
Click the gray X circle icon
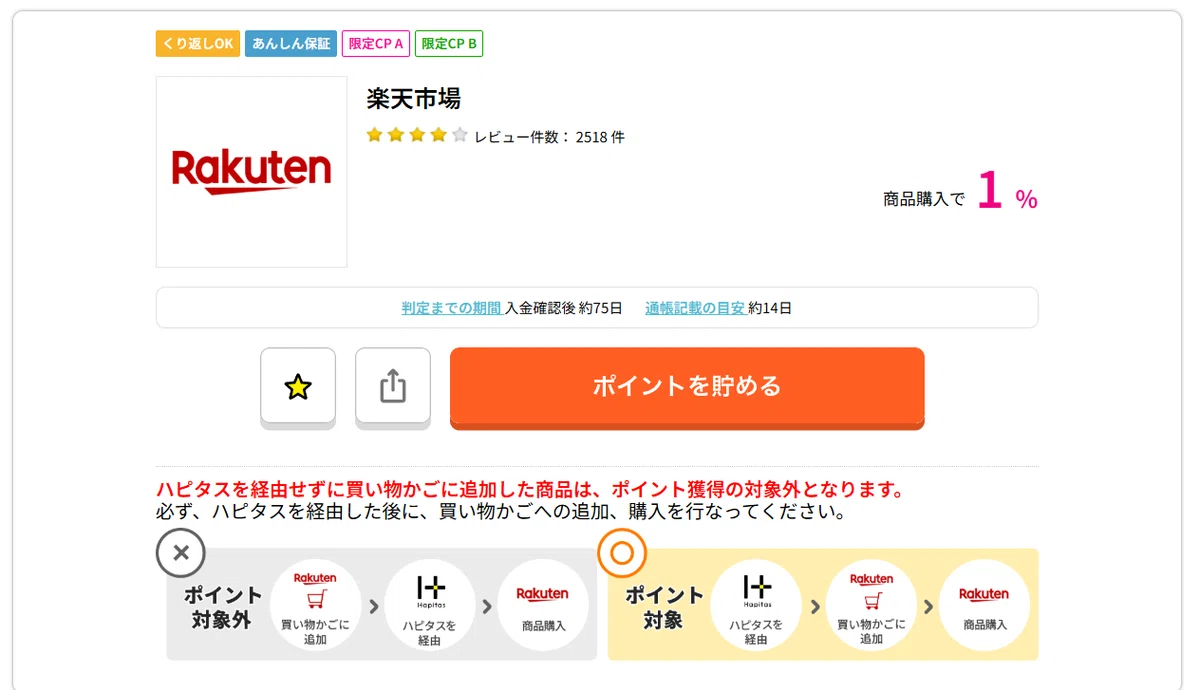coord(181,553)
